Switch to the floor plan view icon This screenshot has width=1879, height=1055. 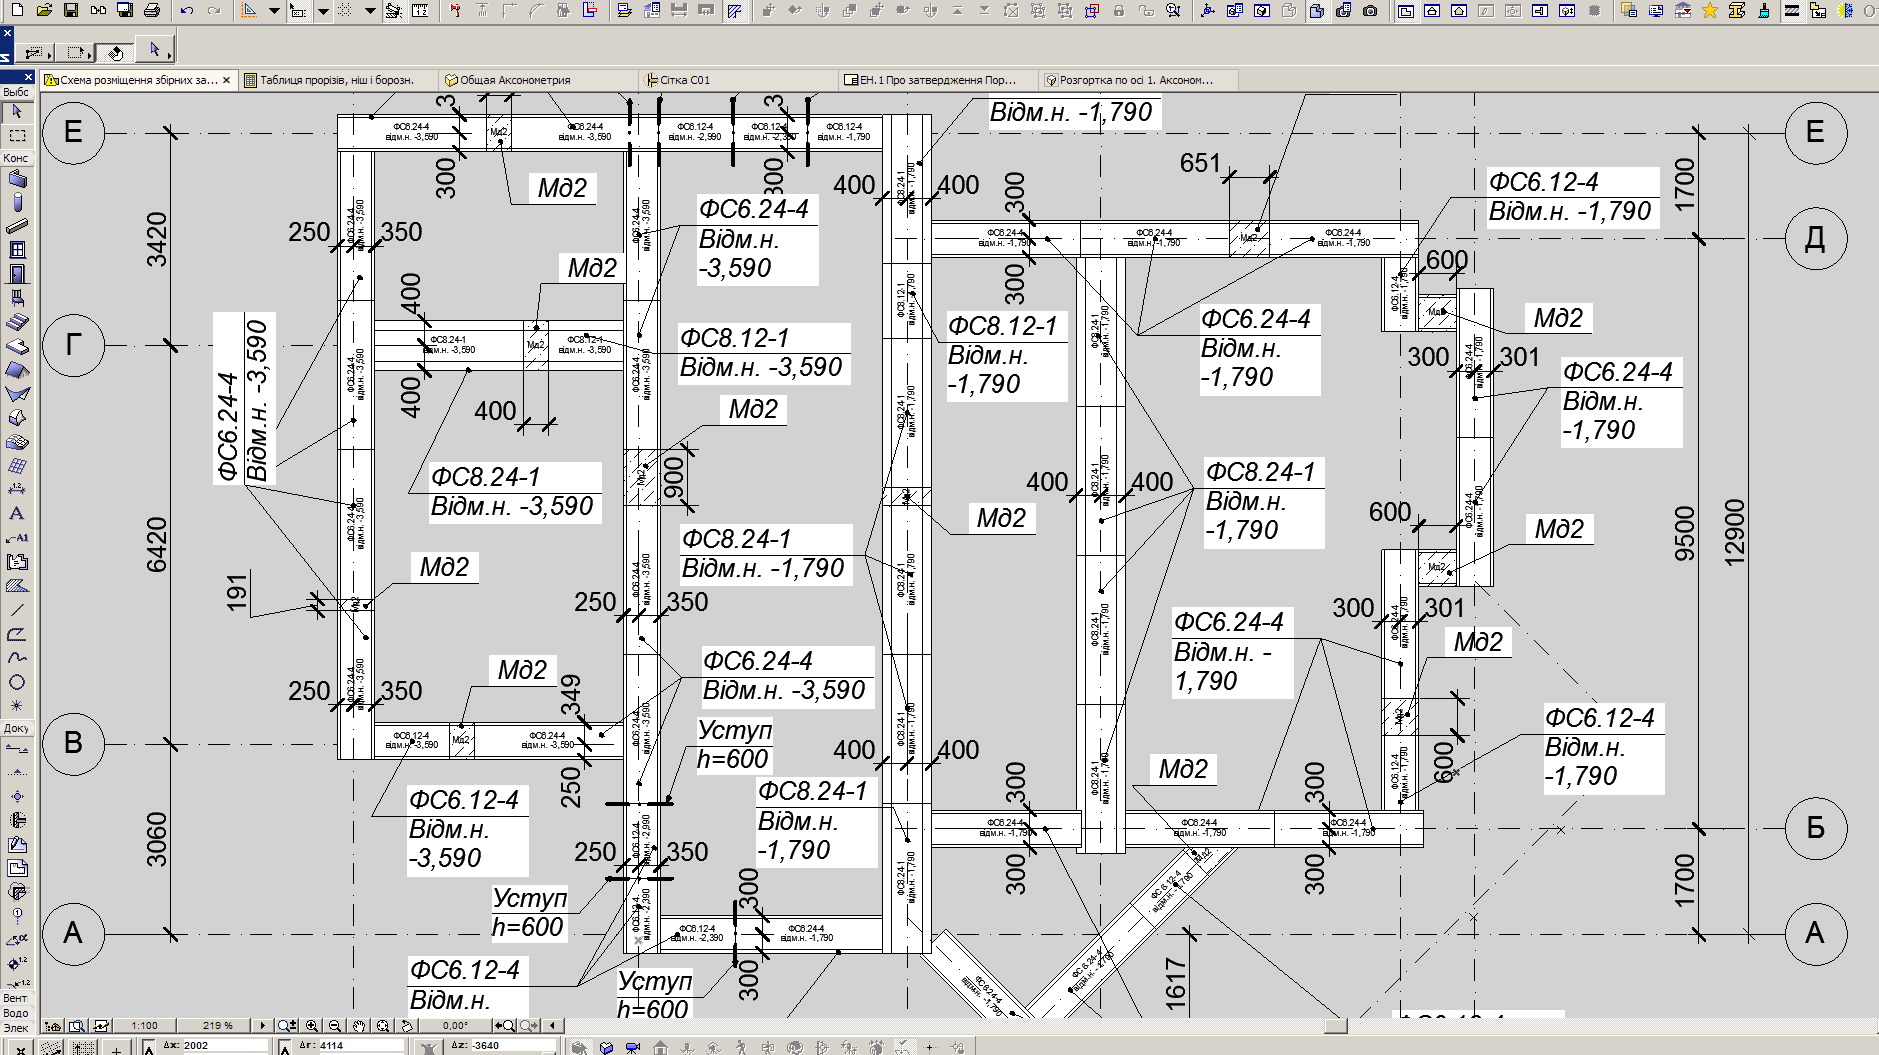coord(1406,11)
